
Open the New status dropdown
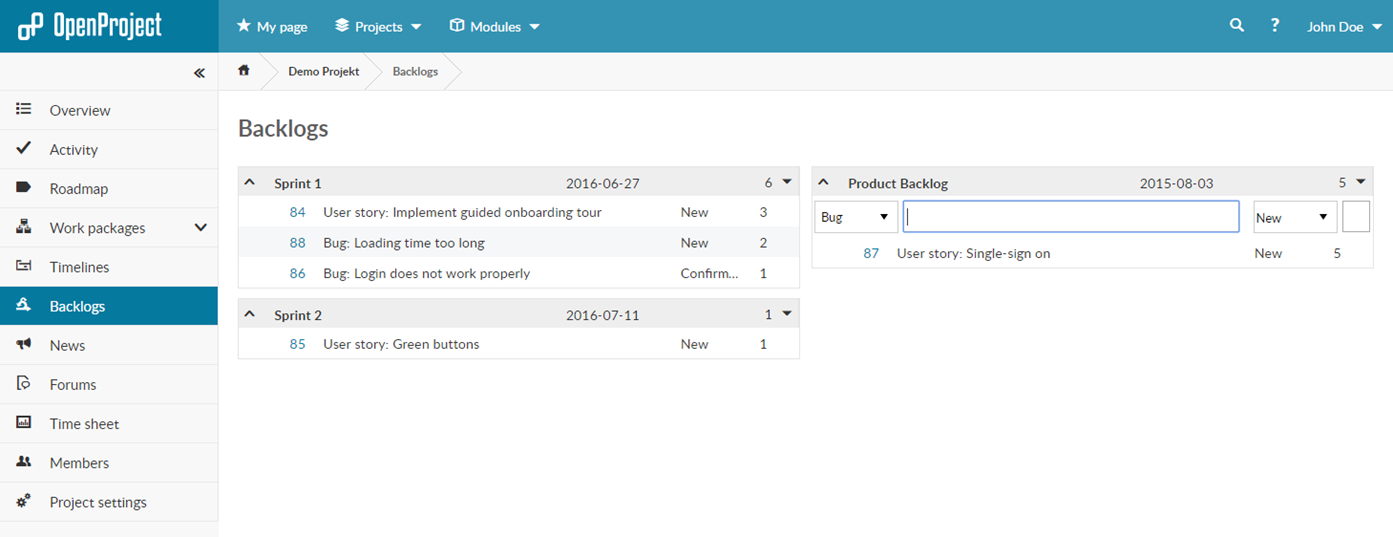(x=1295, y=217)
